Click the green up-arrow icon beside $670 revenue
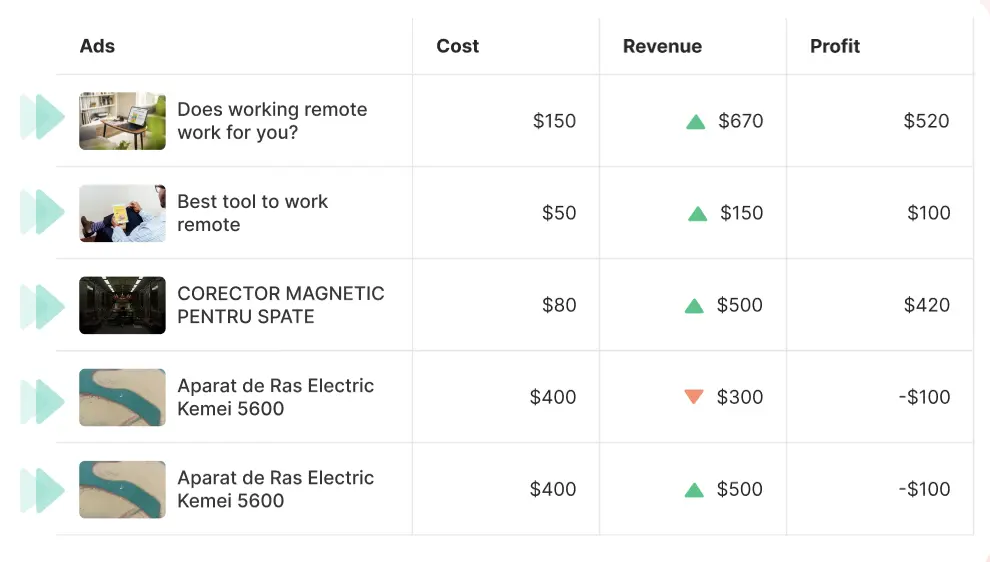 coord(695,122)
